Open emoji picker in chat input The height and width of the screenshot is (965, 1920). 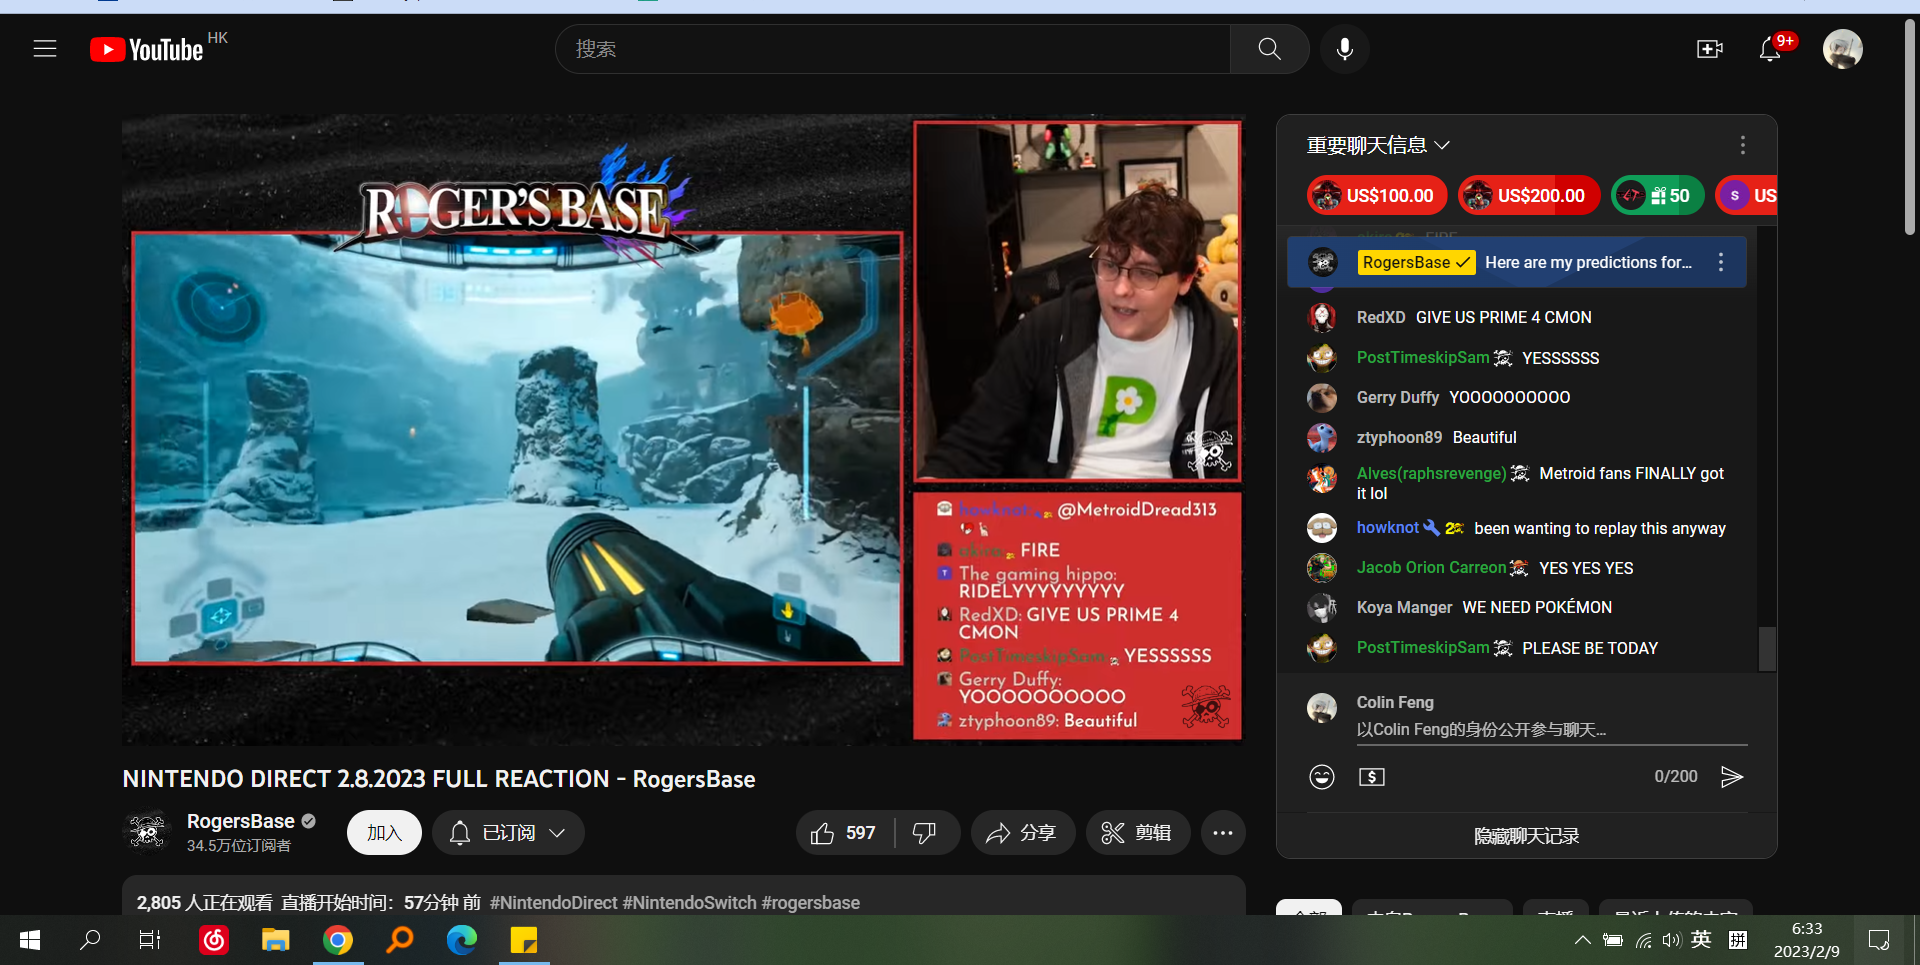1322,777
